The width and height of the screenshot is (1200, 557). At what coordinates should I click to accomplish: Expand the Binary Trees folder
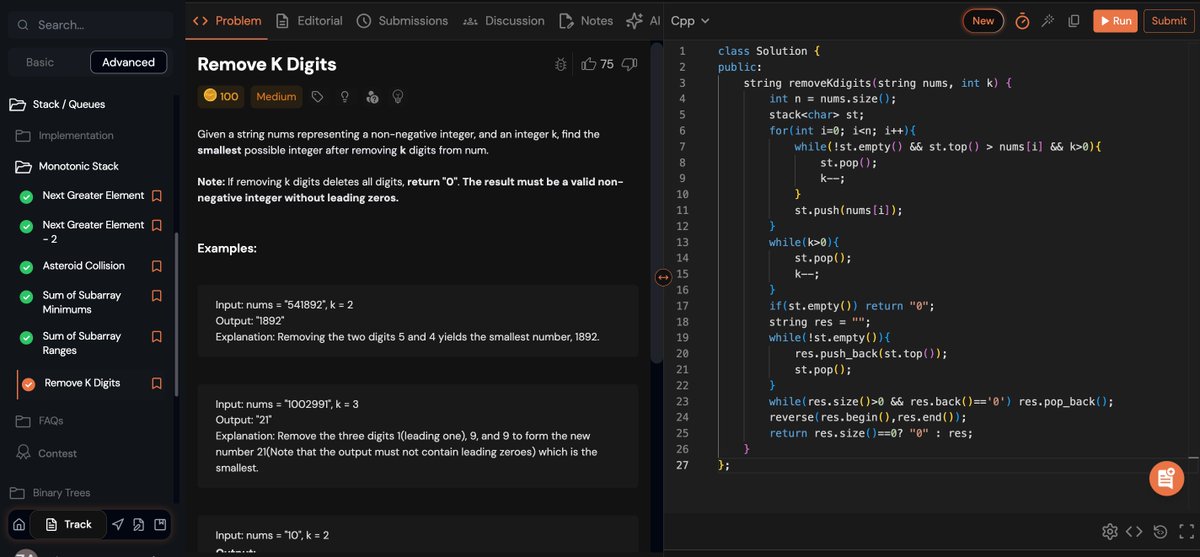coord(49,493)
